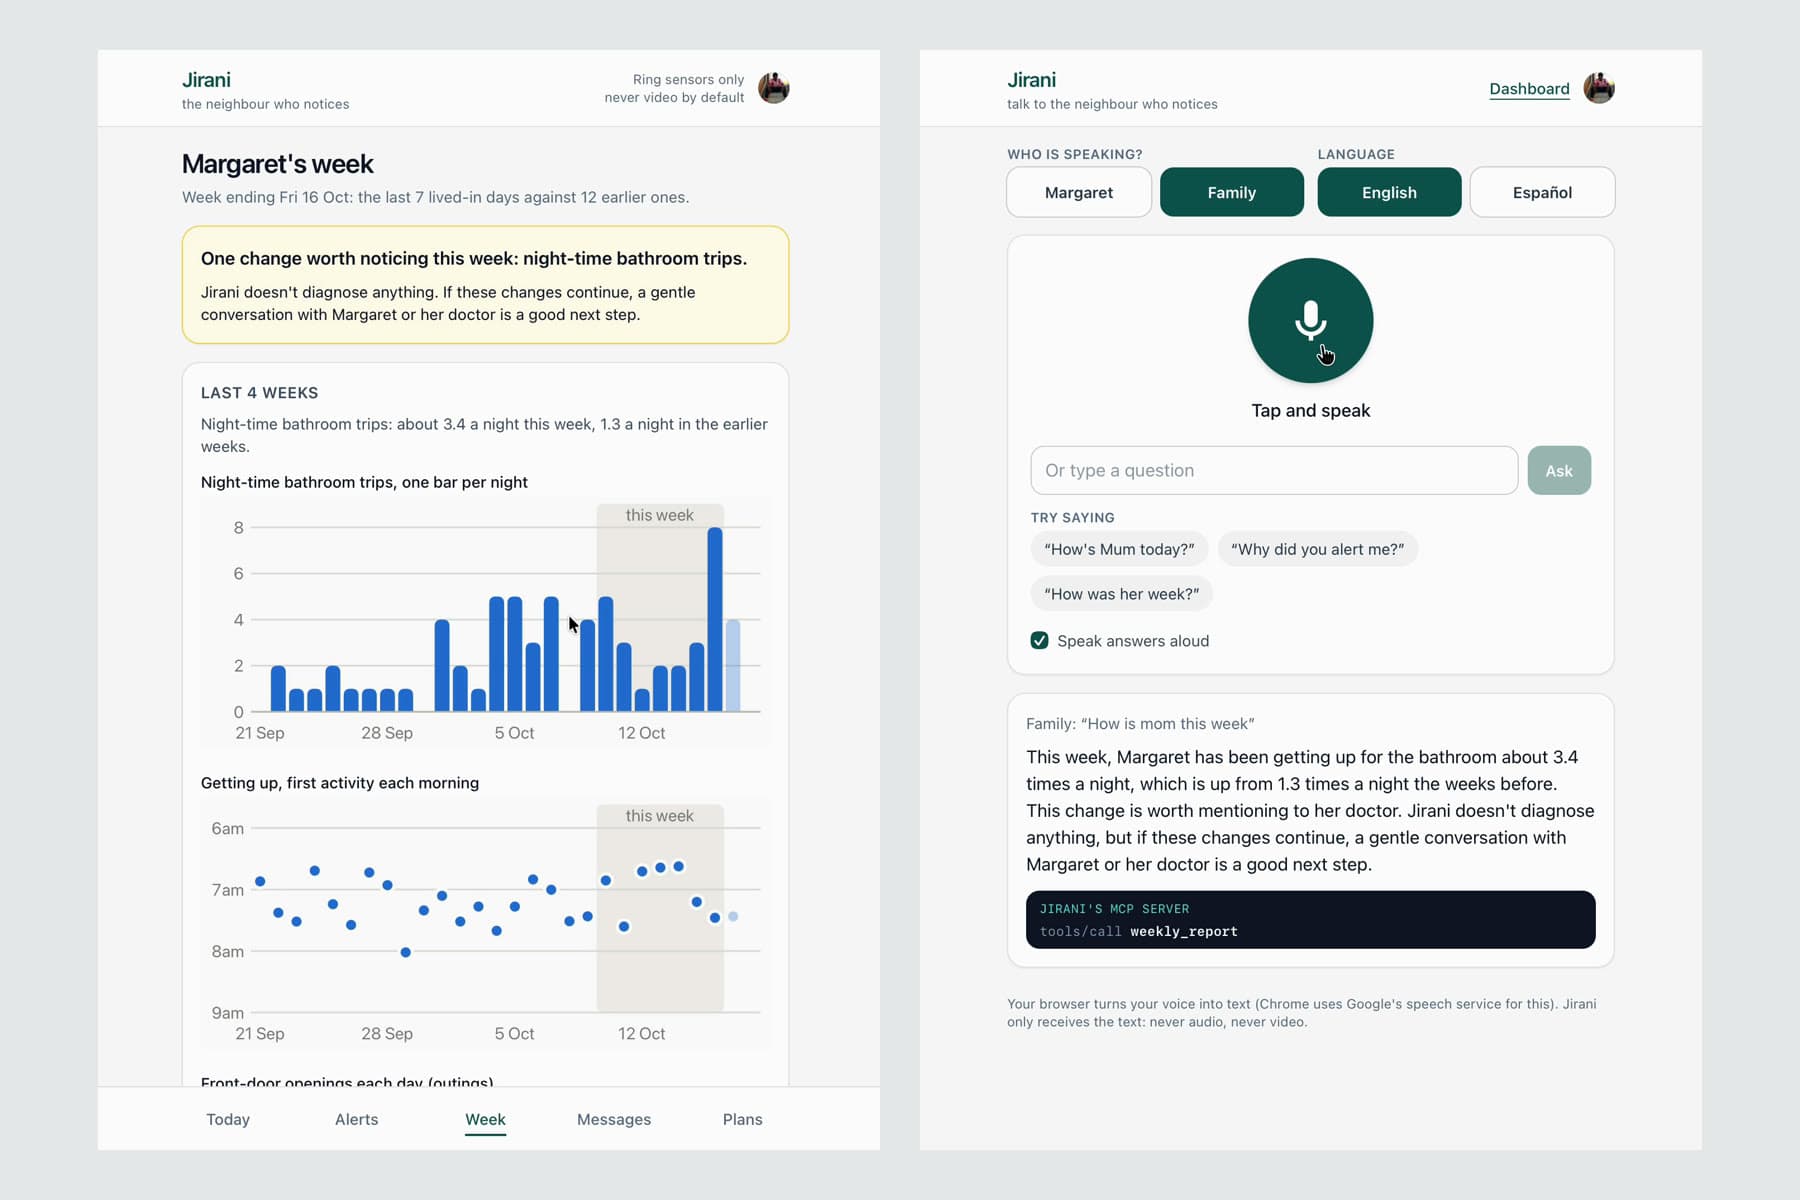Click the Ask button

(1559, 470)
